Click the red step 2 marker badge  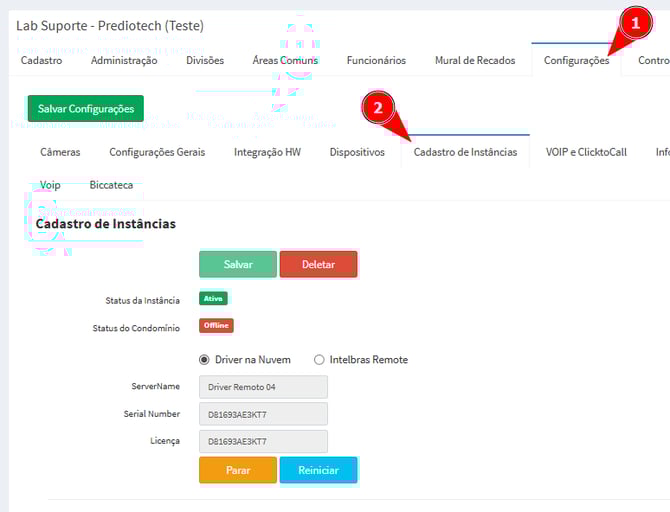click(375, 109)
